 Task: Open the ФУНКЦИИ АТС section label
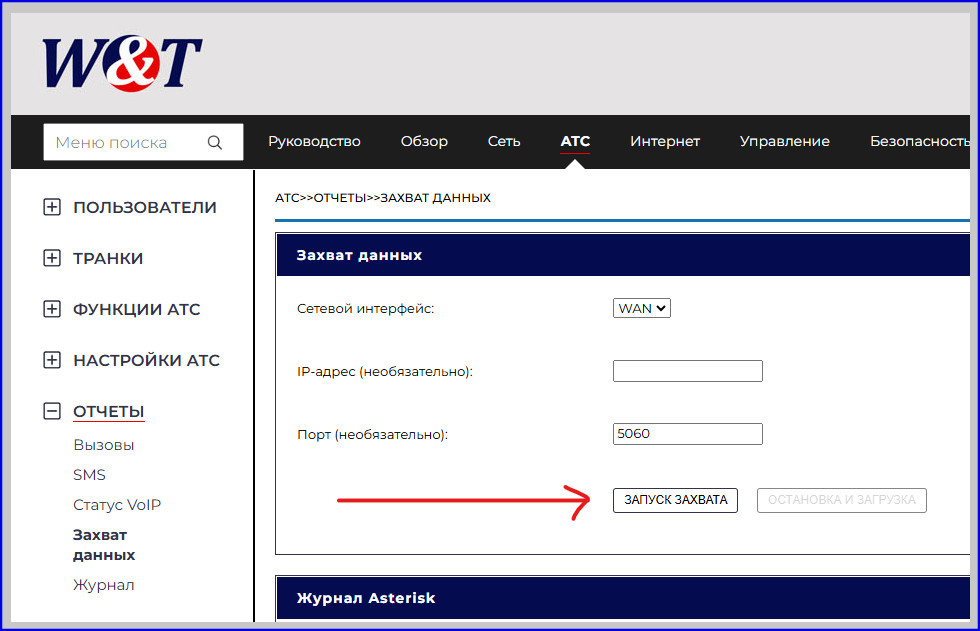tap(137, 309)
